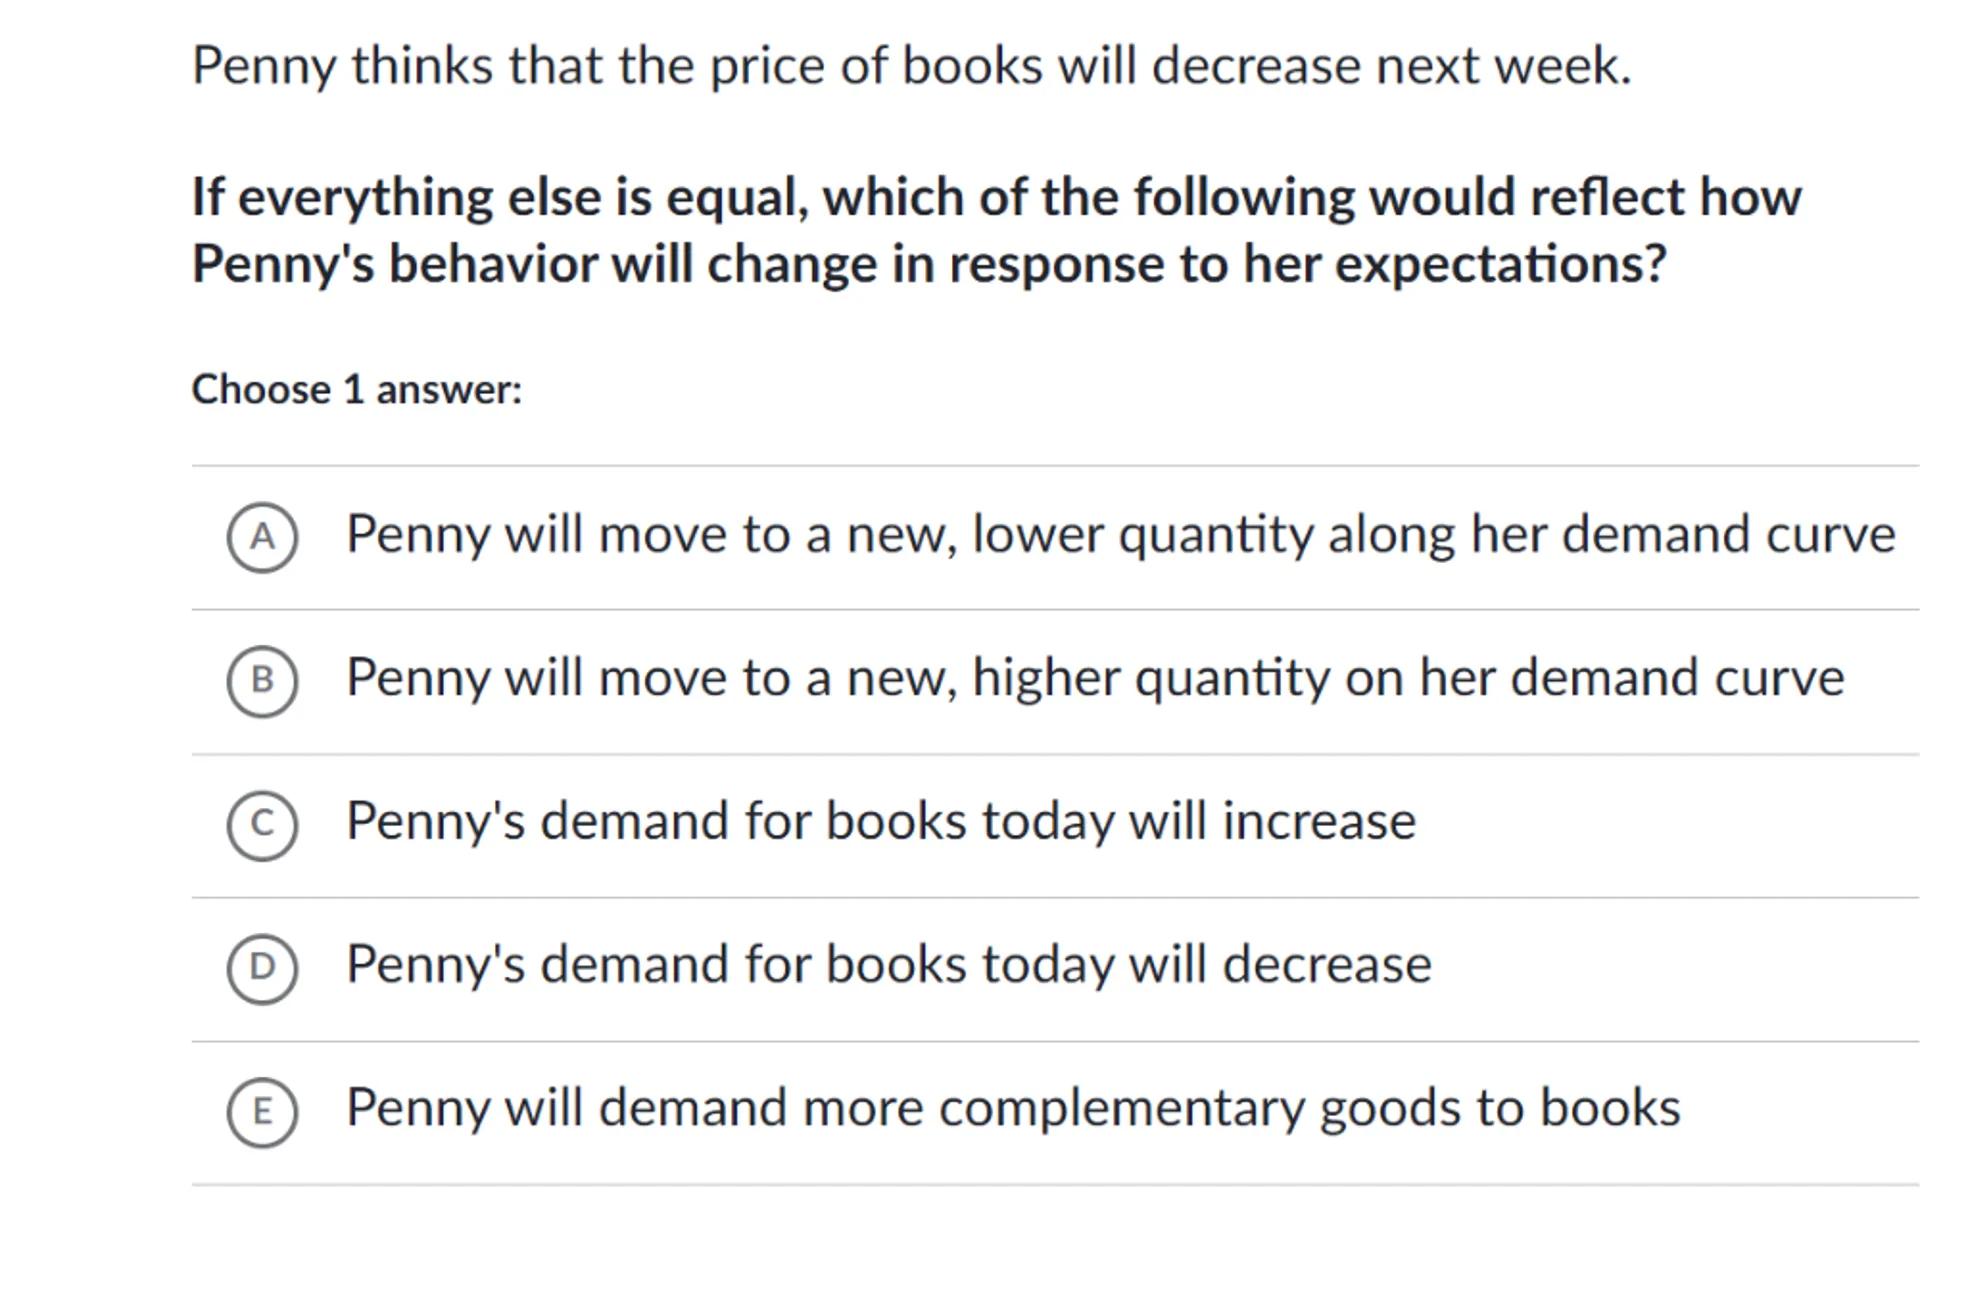Image resolution: width=1965 pixels, height=1305 pixels.
Task: Click the "Choose 1 answer:" label
Action: [x=356, y=389]
